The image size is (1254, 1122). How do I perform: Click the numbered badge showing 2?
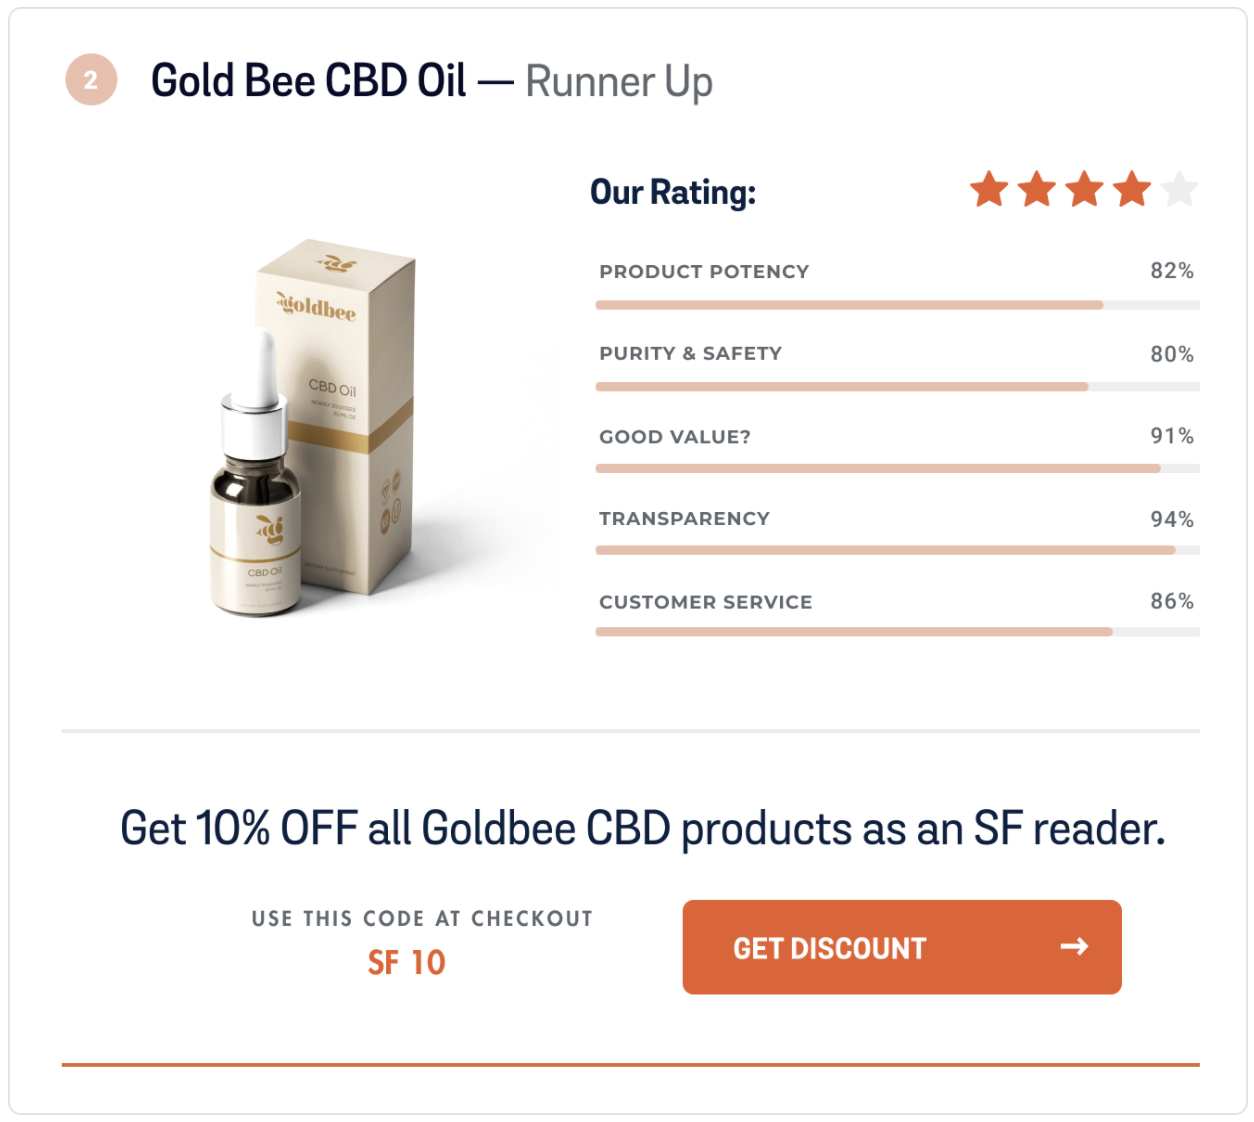click(89, 79)
